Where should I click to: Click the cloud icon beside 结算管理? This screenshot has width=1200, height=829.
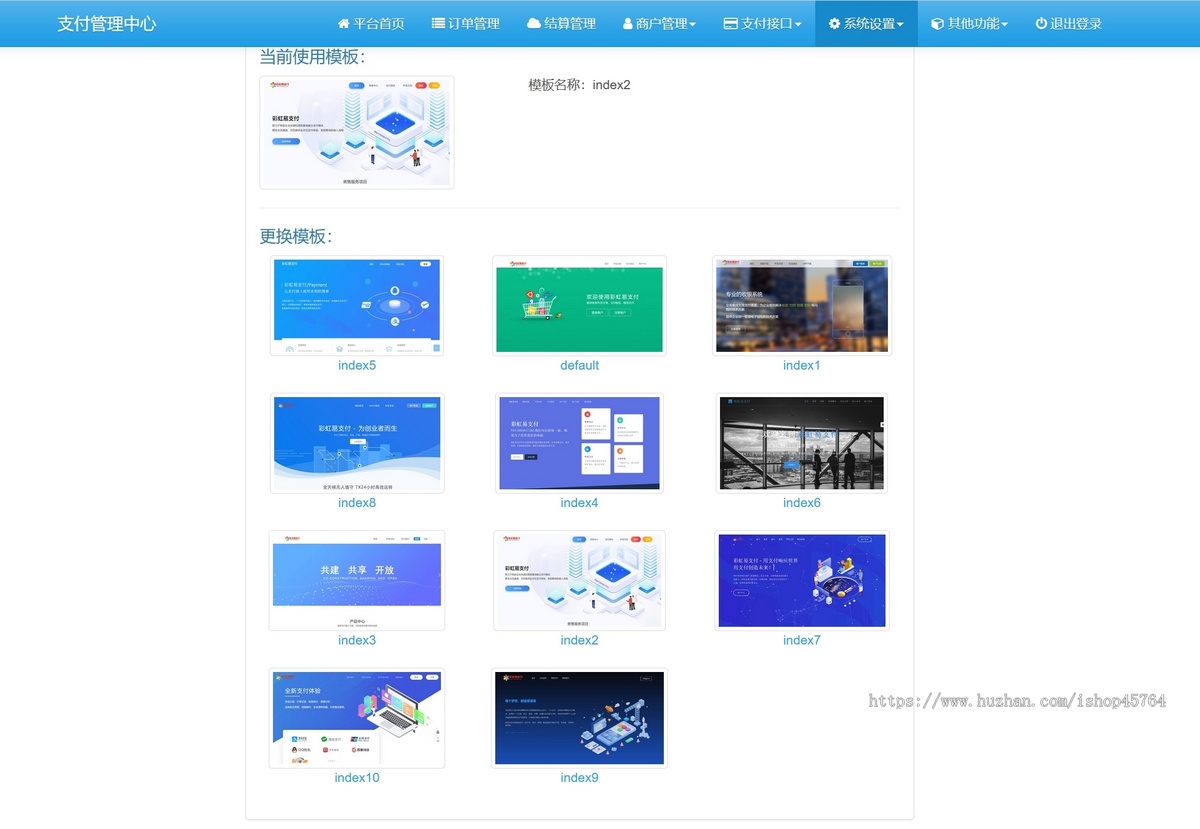534,23
